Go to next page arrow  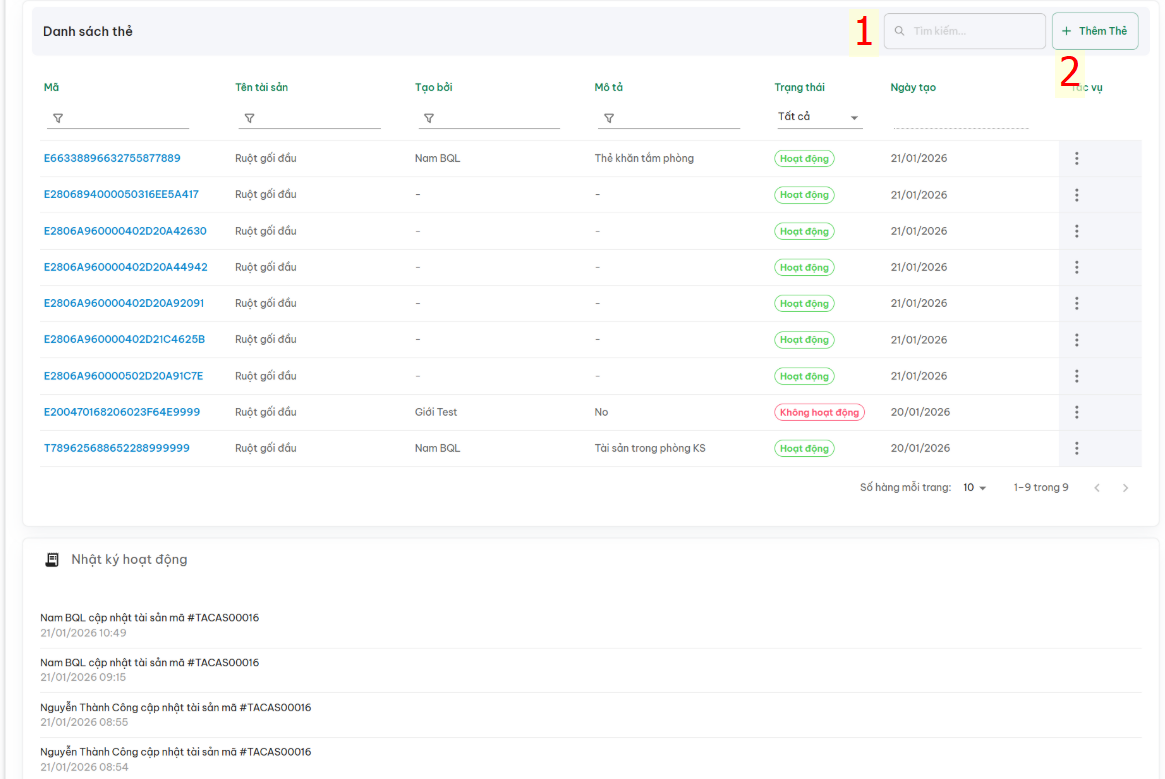pyautogui.click(x=1125, y=488)
